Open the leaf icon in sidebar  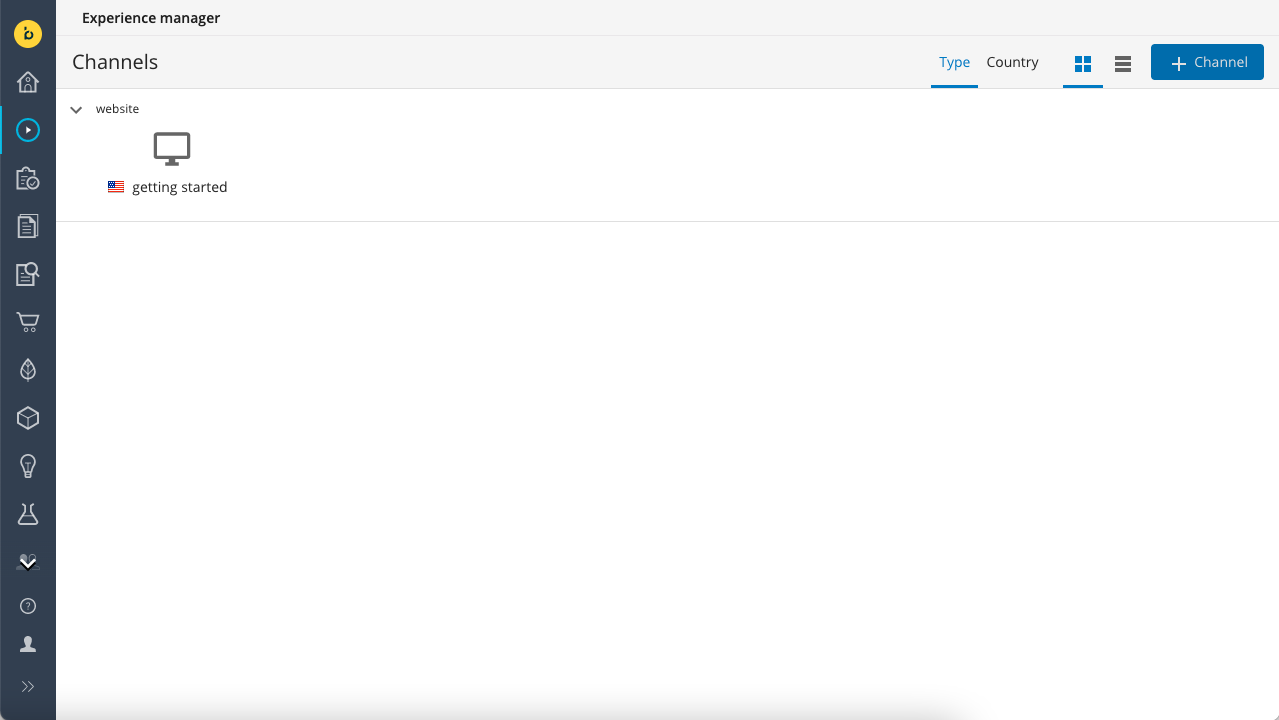tap(28, 370)
